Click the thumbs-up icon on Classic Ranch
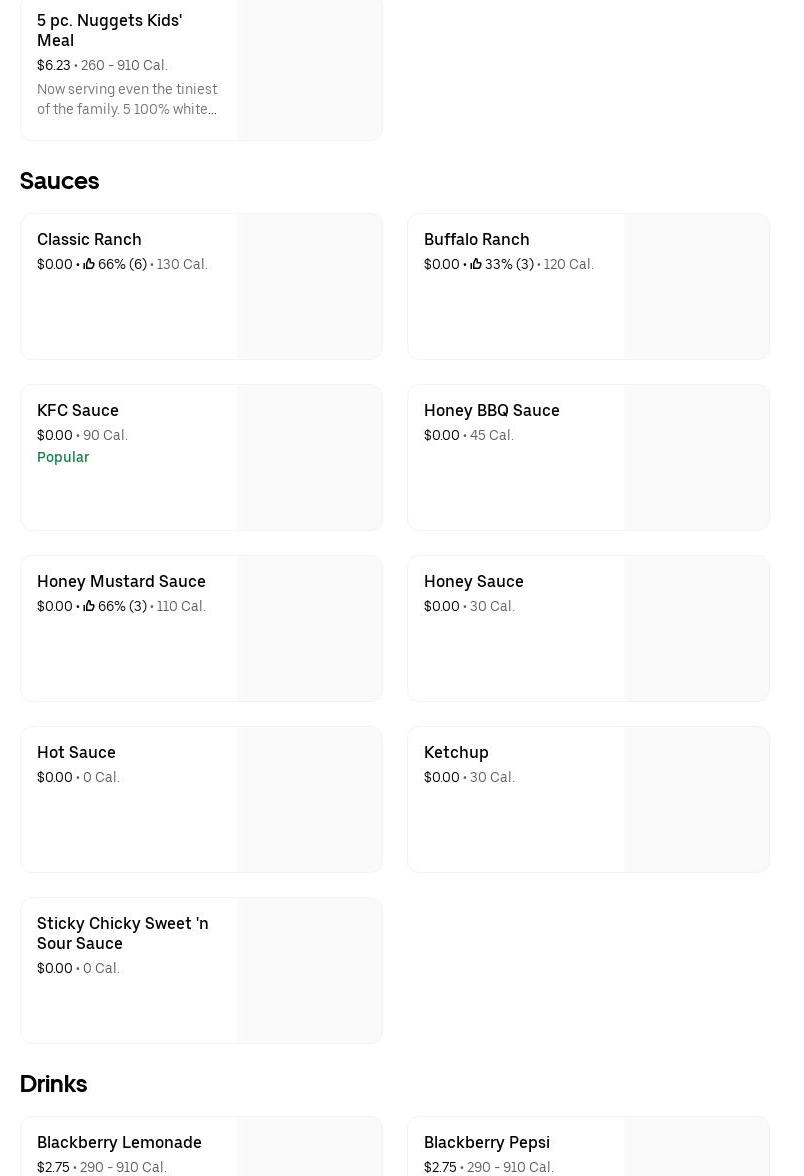 pyautogui.click(x=89, y=264)
